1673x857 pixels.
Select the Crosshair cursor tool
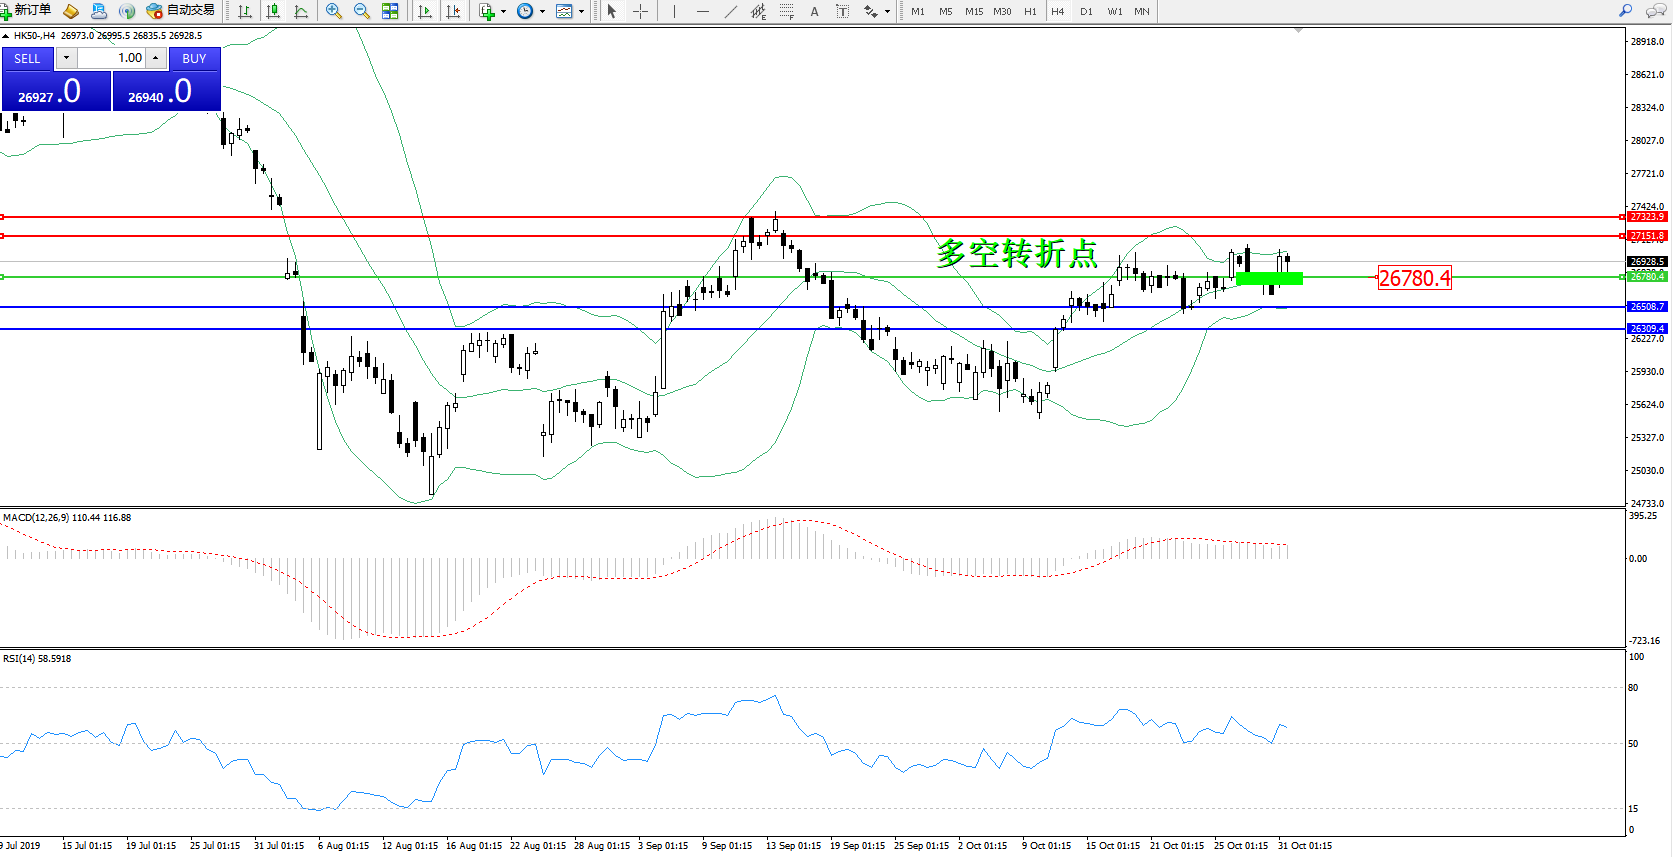(641, 11)
